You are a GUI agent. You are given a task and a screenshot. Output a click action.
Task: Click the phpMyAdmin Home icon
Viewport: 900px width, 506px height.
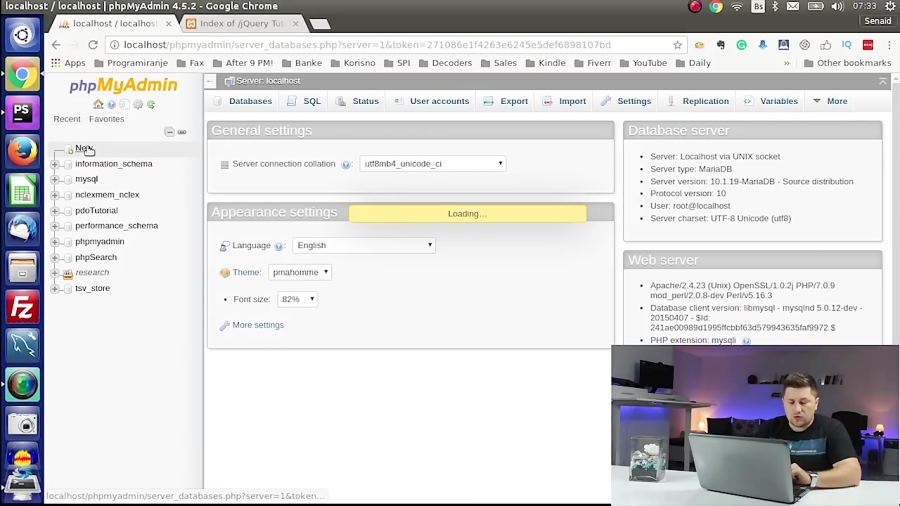coord(98,104)
